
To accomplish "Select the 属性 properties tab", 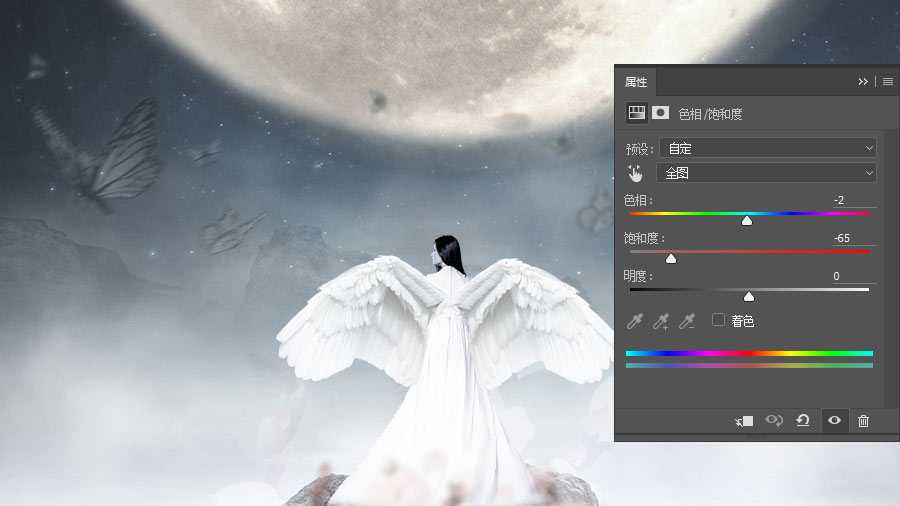I will pos(636,82).
